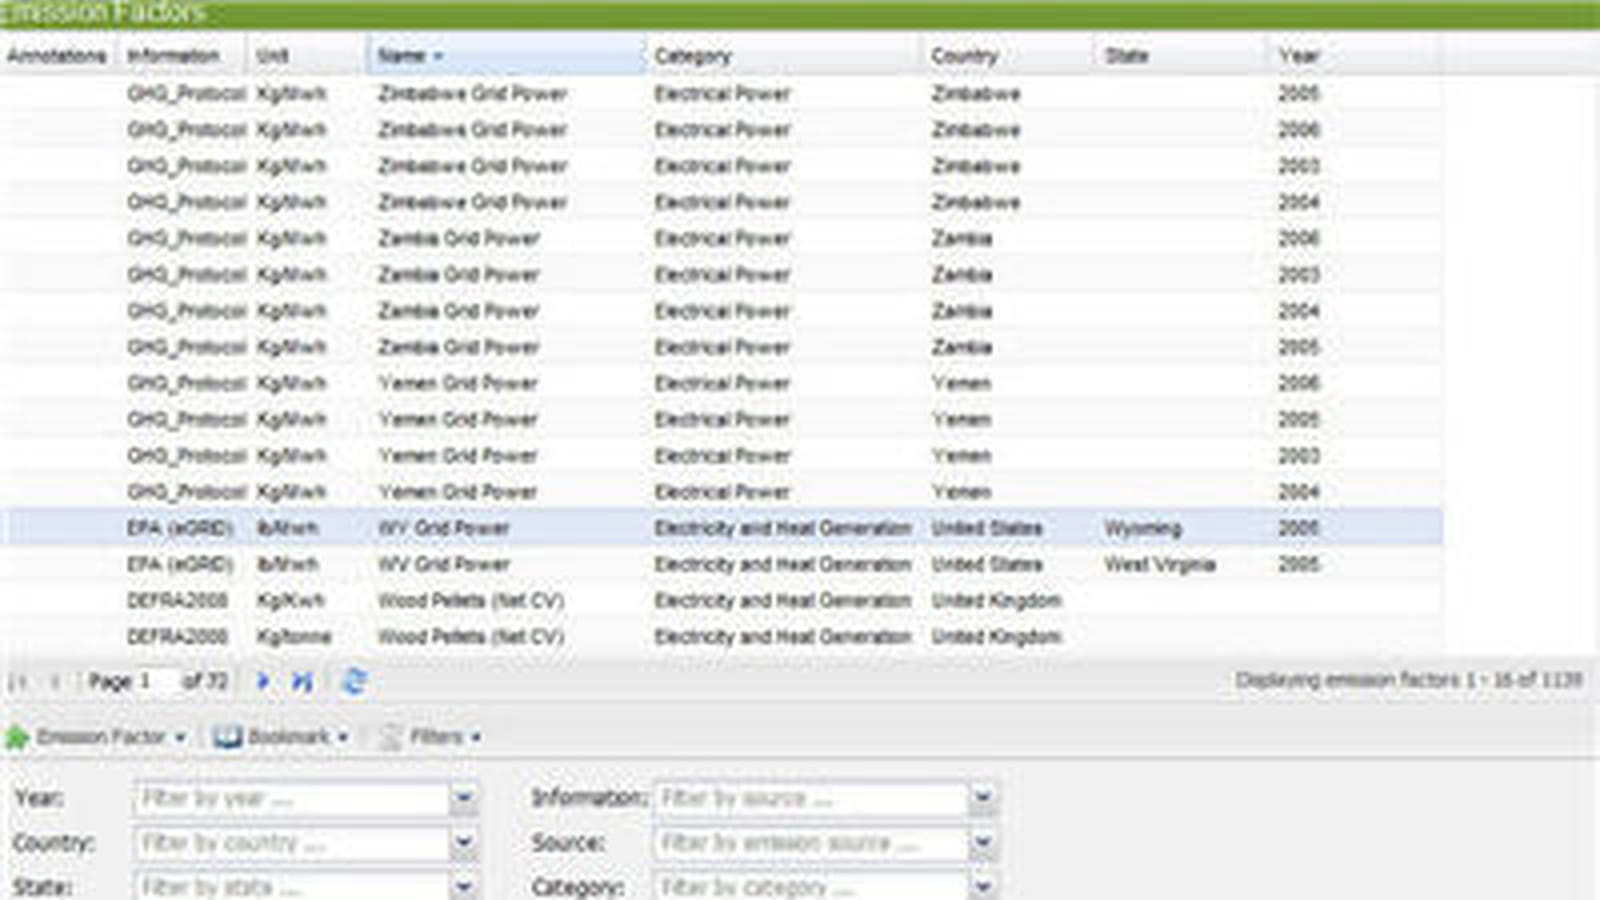Click the Zimbabwe 2004 row's country cell
Screen dimensions: 1600x900
[x=976, y=202]
